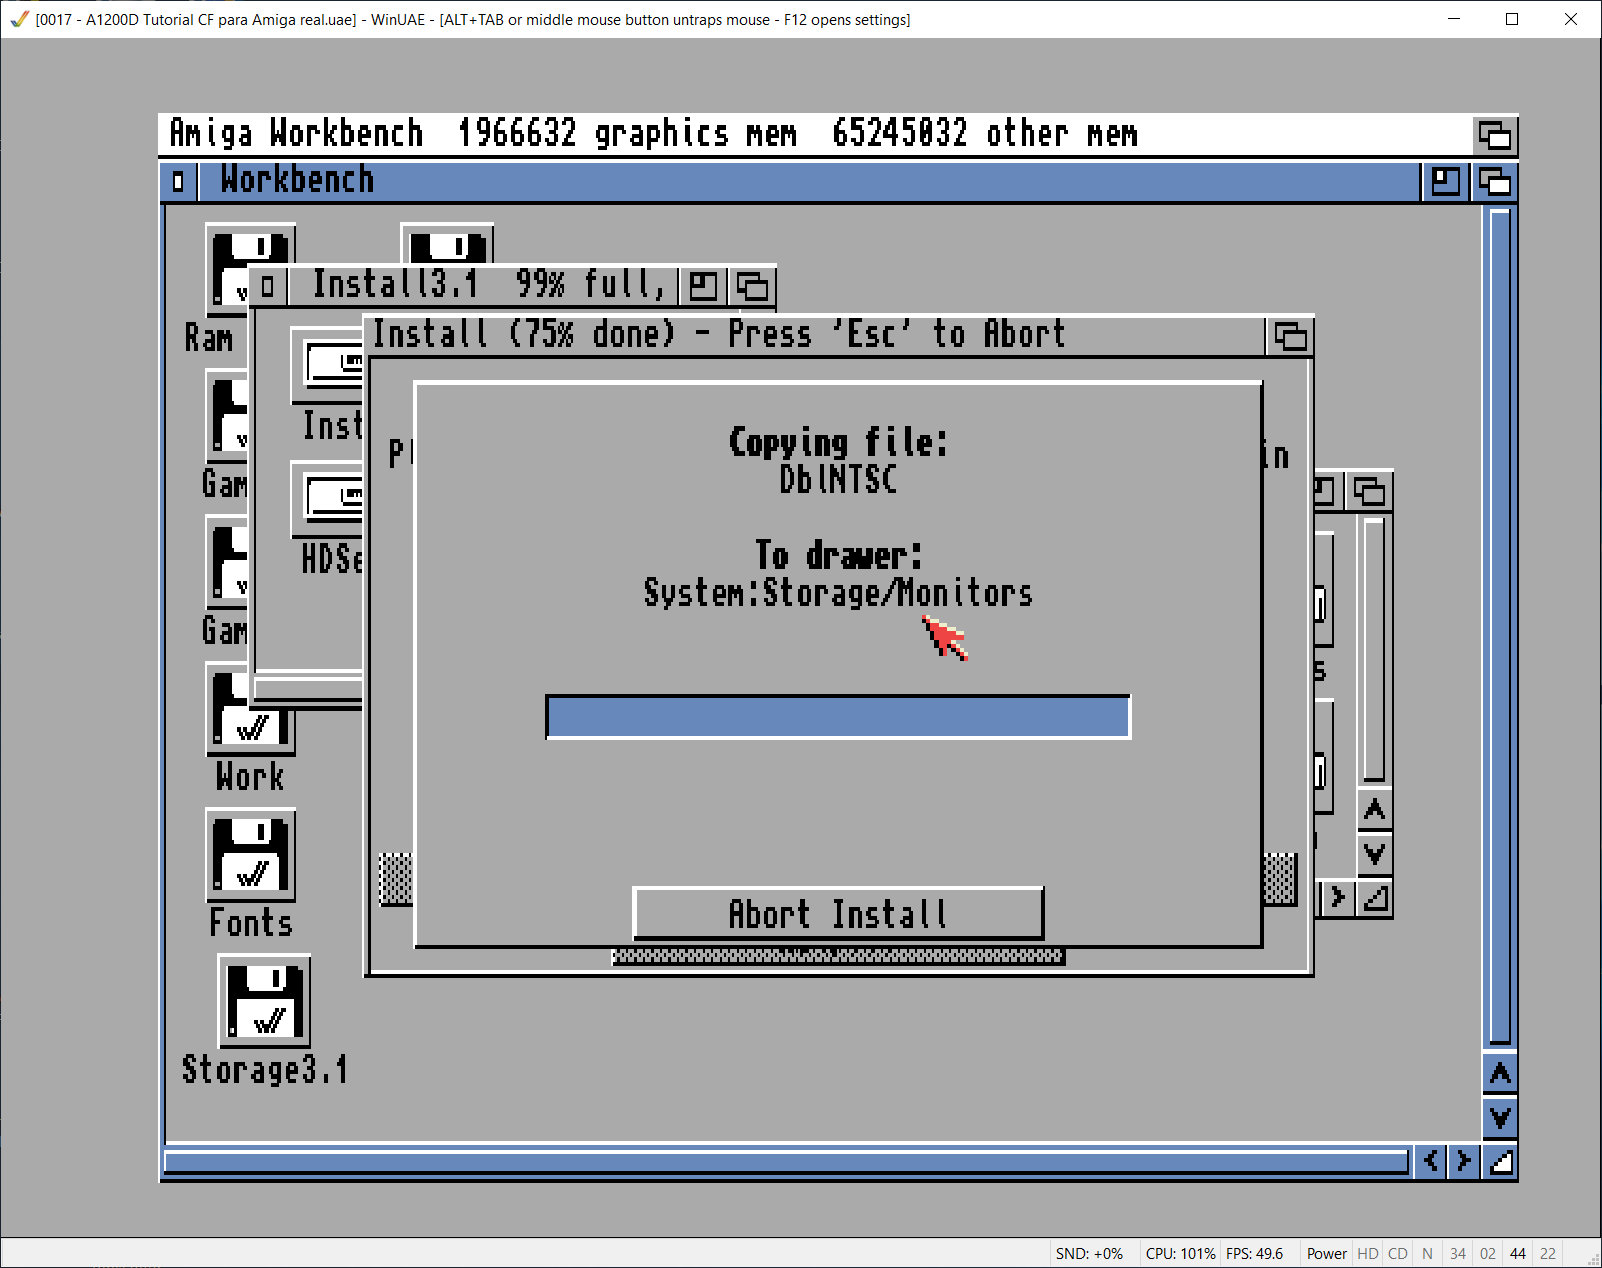Viewport: 1602px width, 1268px height.
Task: Click the Workbench vertical scrollbar
Action: pos(1500,627)
